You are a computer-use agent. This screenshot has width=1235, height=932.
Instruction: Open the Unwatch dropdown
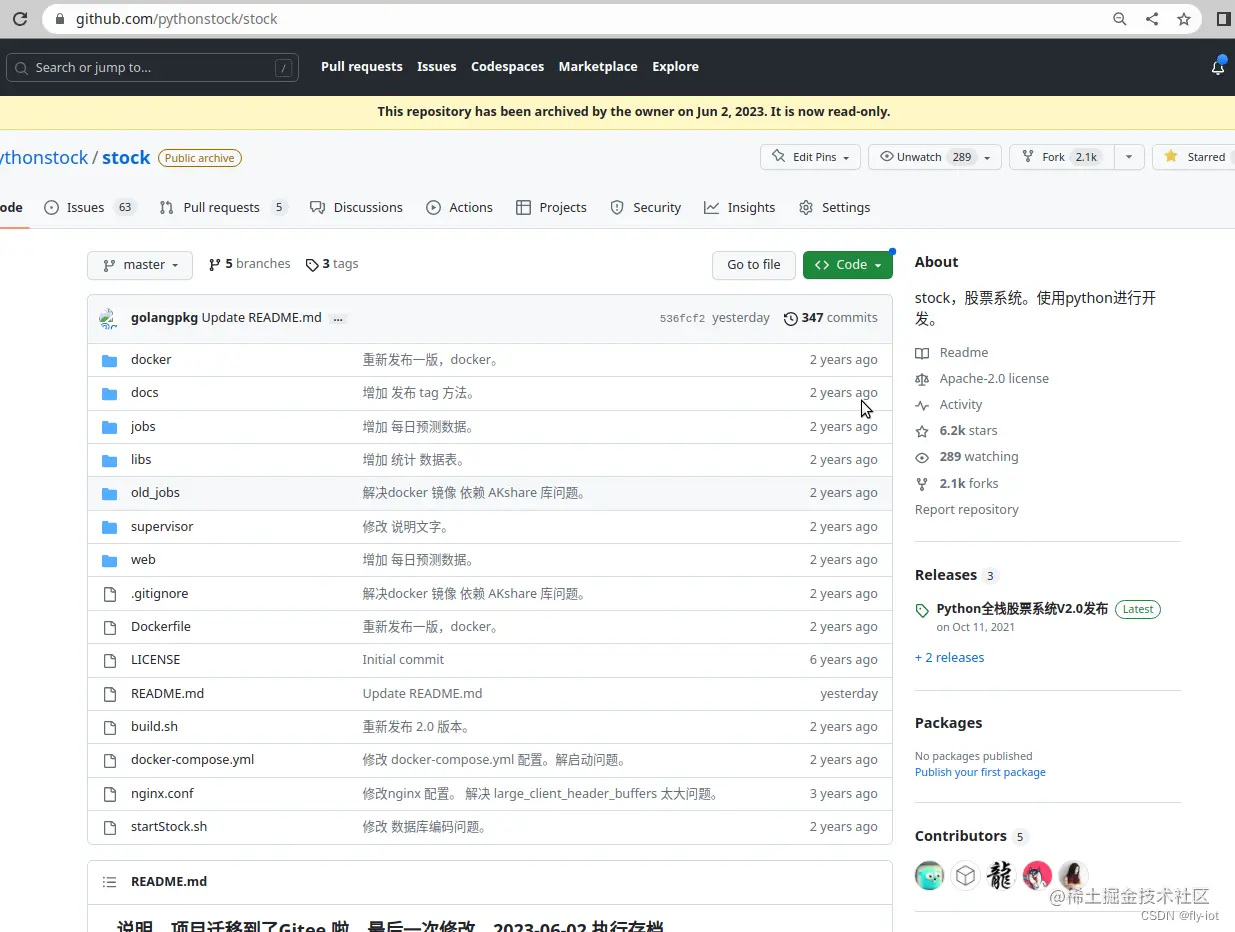click(x=934, y=157)
